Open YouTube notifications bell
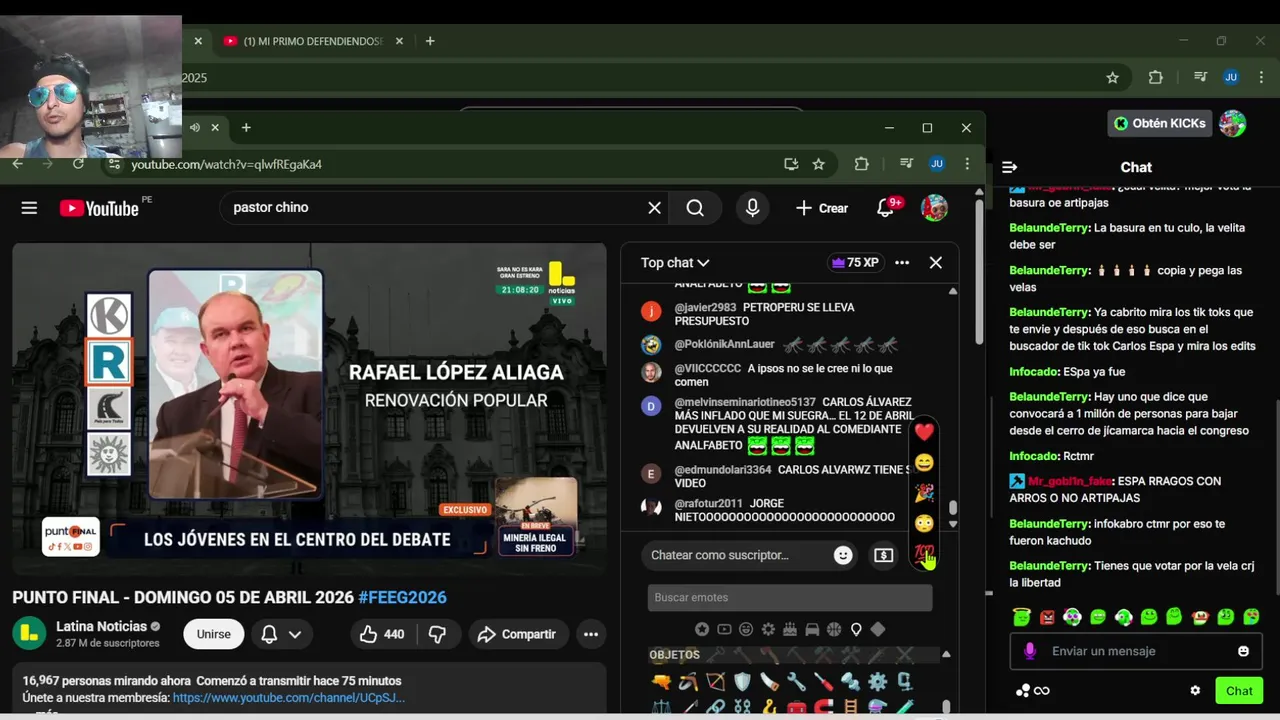The image size is (1280, 720). coord(886,208)
